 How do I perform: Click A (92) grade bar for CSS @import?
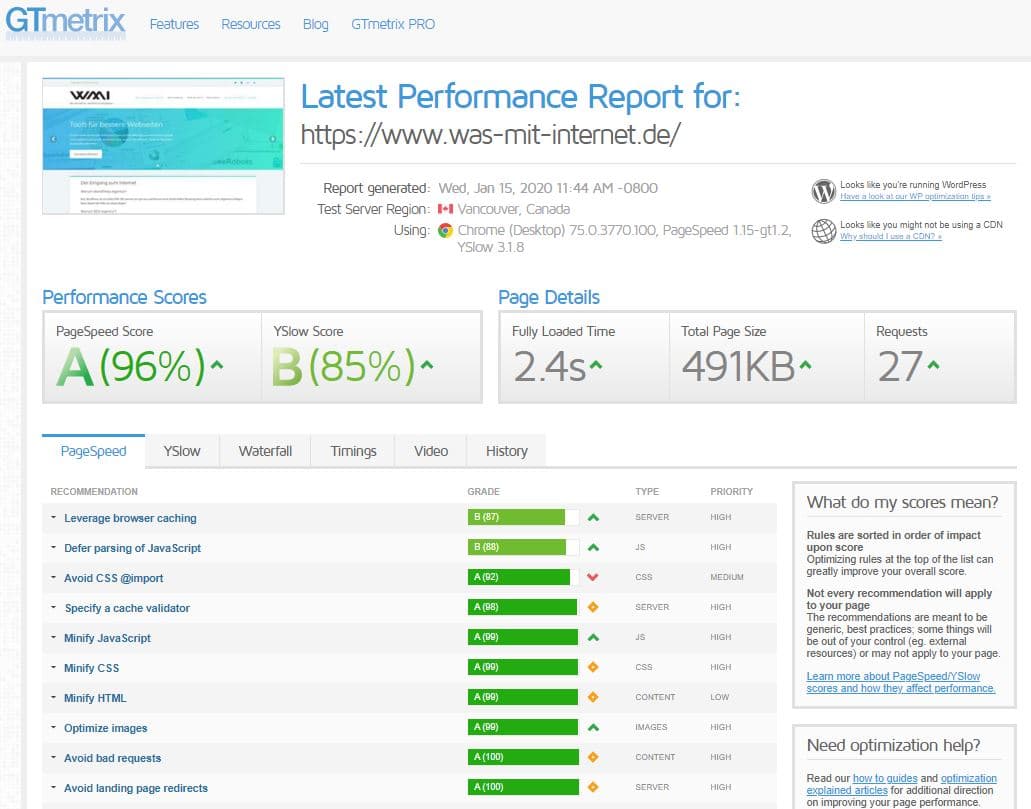523,577
